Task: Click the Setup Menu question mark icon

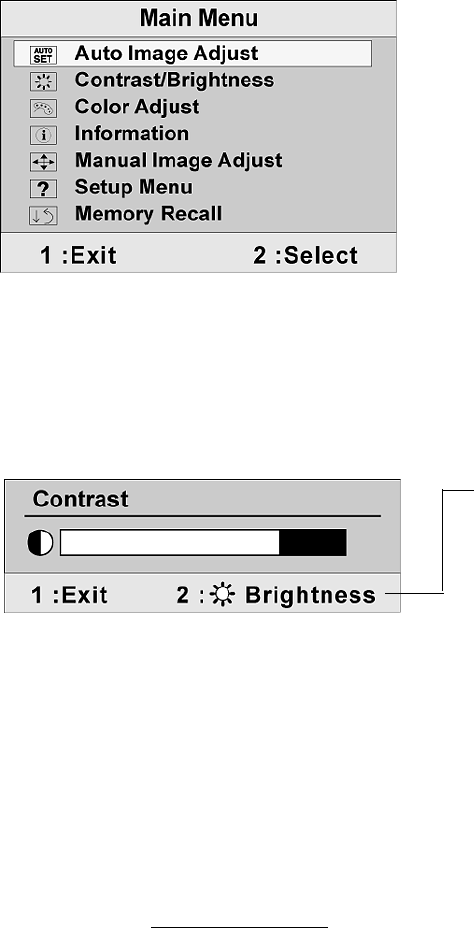Action: 43,189
